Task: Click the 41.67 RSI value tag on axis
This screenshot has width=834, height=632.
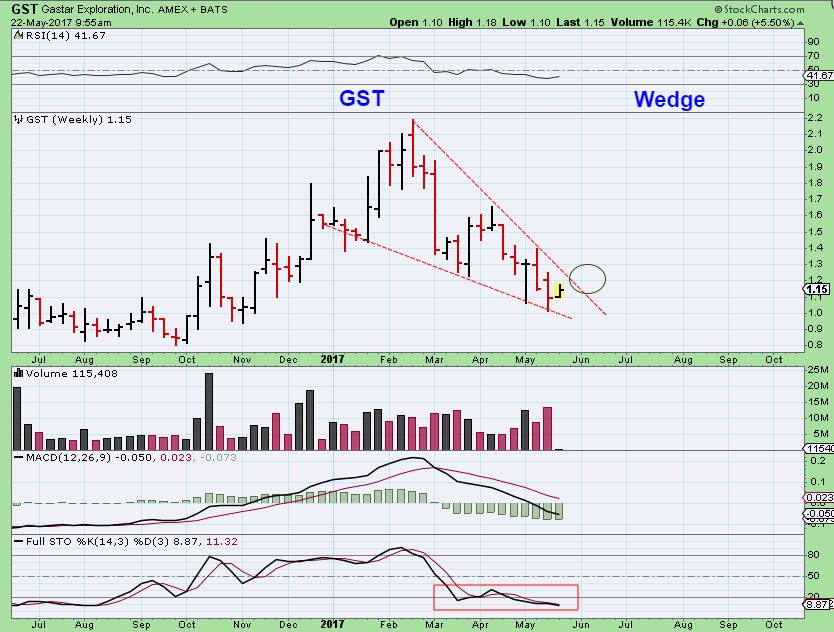Action: pyautogui.click(x=818, y=76)
